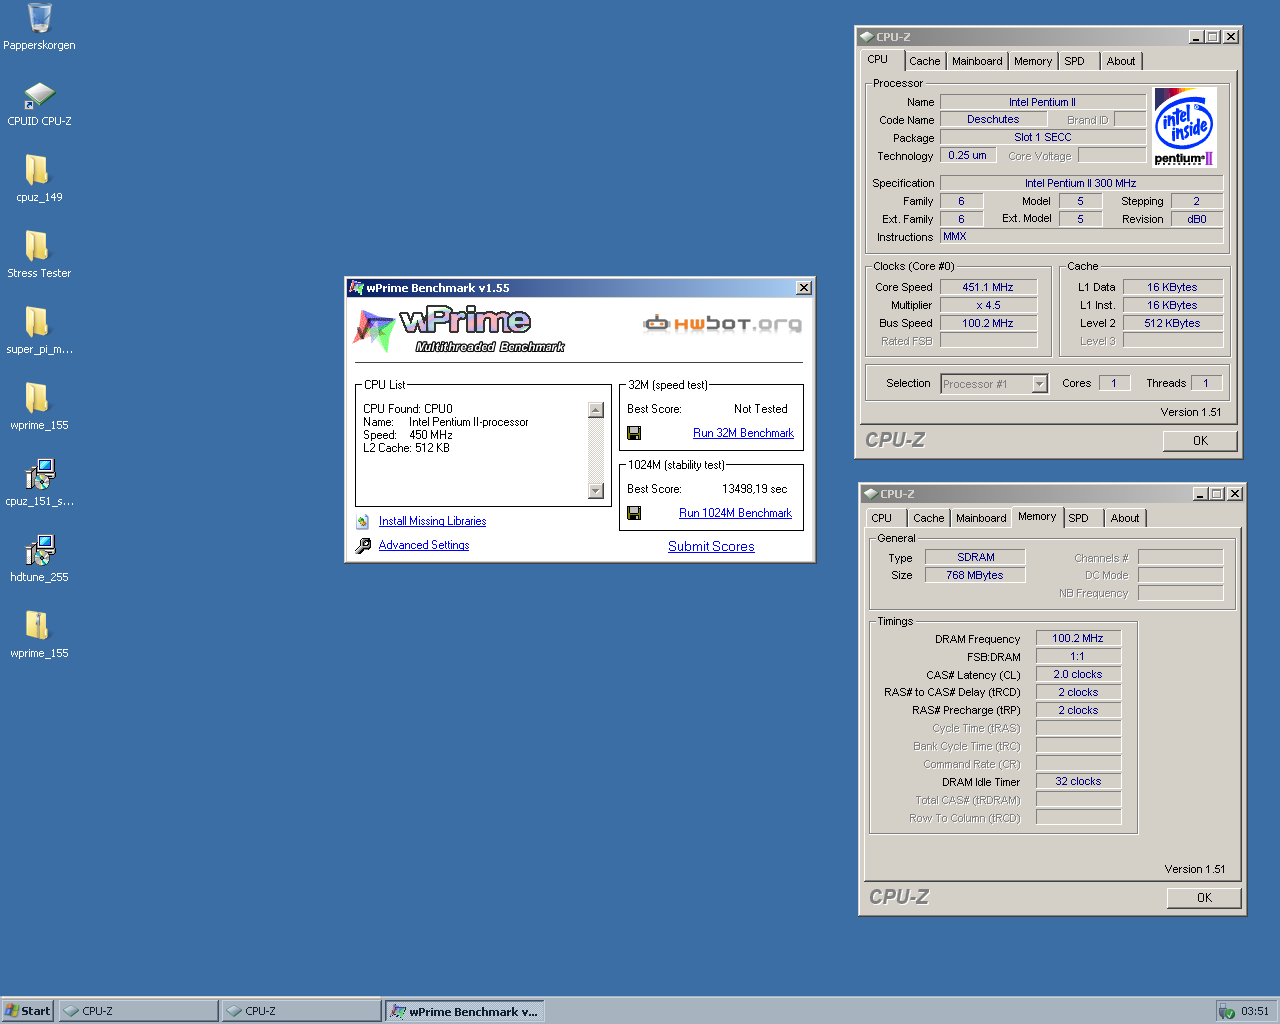Click the DRAM Frequency 100.2 MHz field

point(1078,638)
